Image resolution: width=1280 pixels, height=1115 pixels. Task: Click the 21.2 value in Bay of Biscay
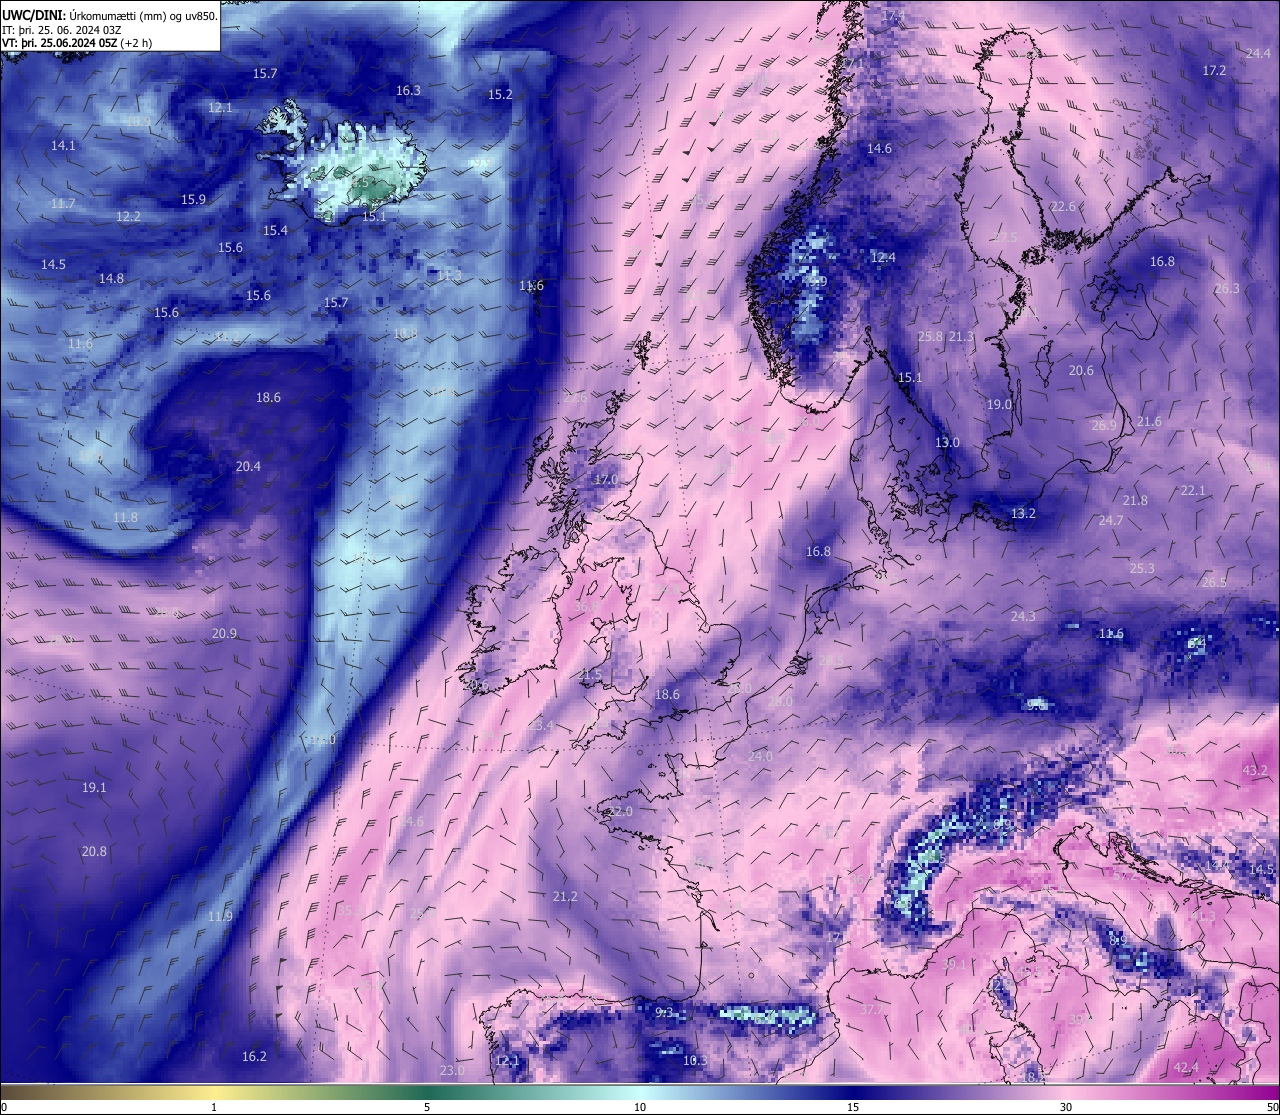pos(565,897)
